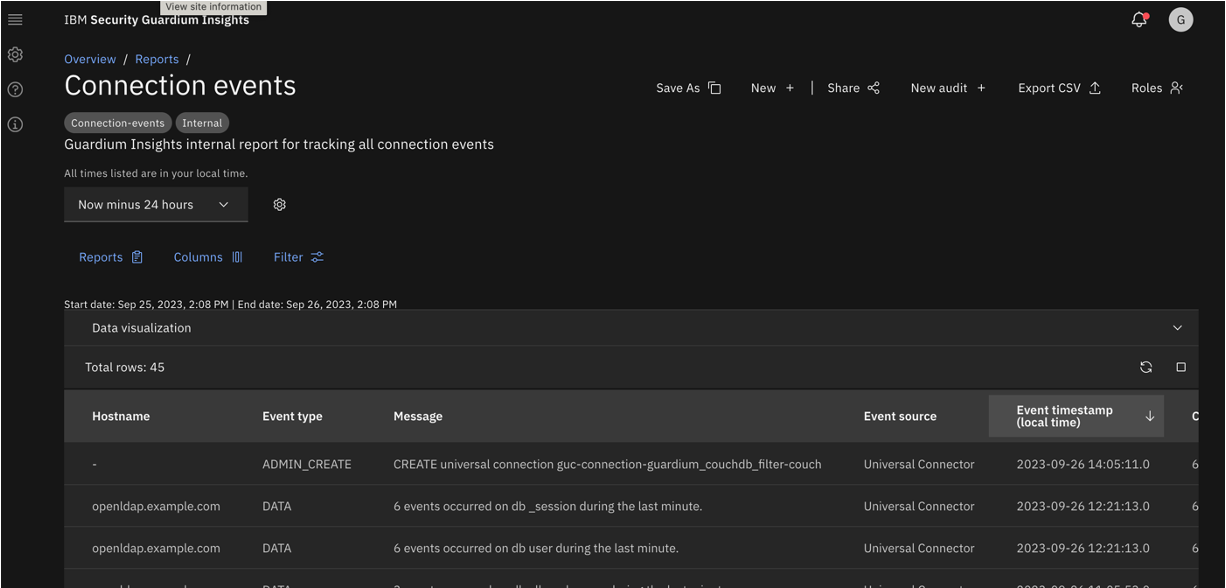
Task: Go to Overview breadcrumb link
Action: (90, 59)
